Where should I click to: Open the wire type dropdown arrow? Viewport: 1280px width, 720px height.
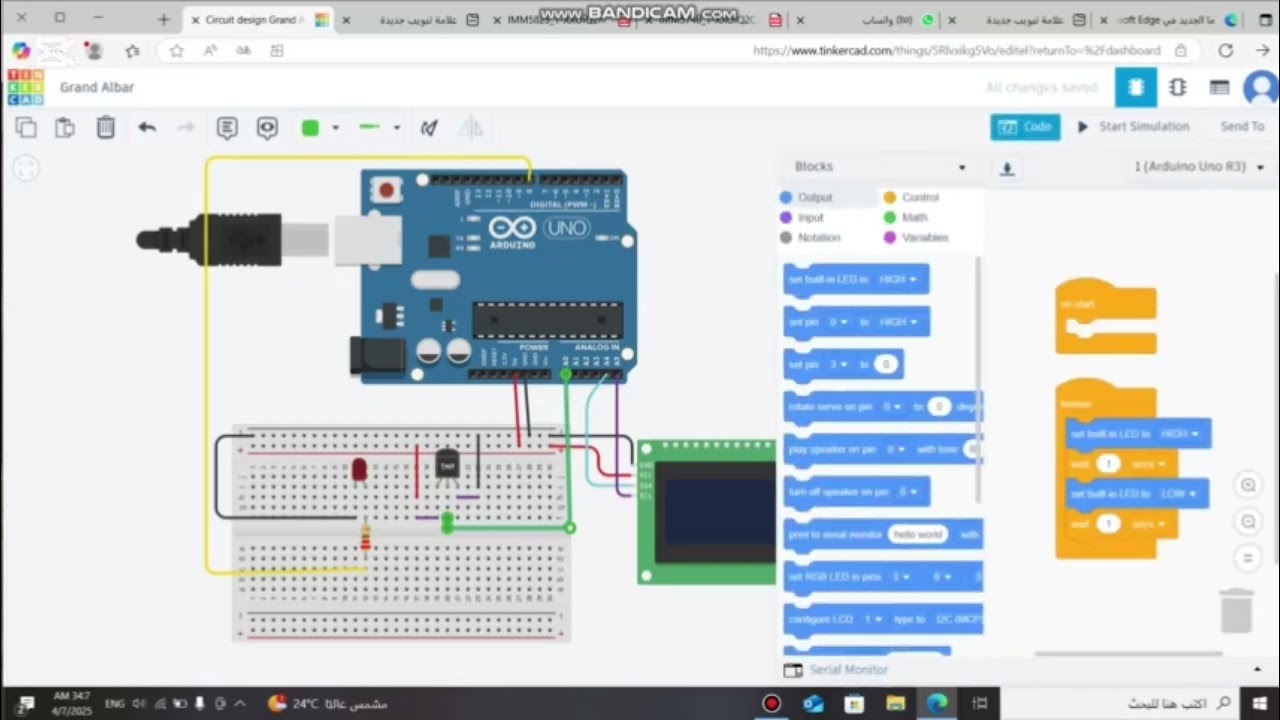point(396,128)
